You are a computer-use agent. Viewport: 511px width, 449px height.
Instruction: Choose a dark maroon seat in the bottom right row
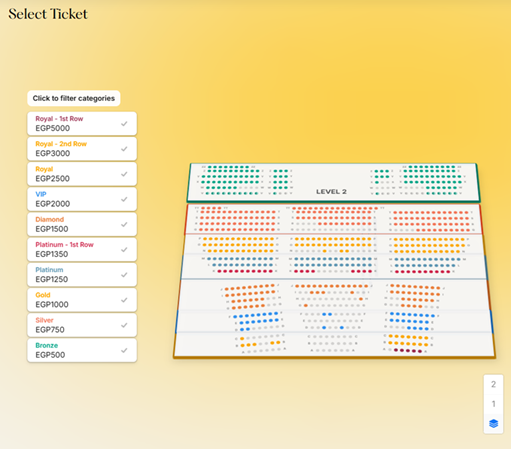[408, 351]
